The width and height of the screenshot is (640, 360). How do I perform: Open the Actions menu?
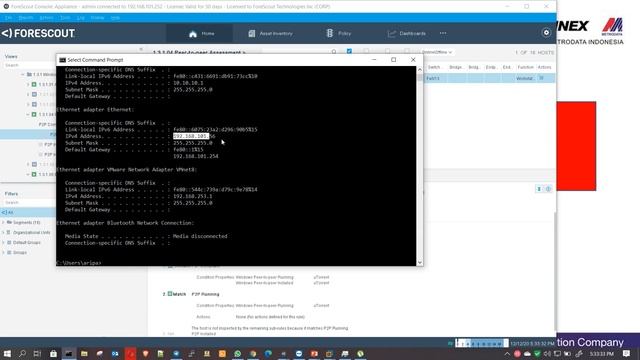click(x=47, y=18)
